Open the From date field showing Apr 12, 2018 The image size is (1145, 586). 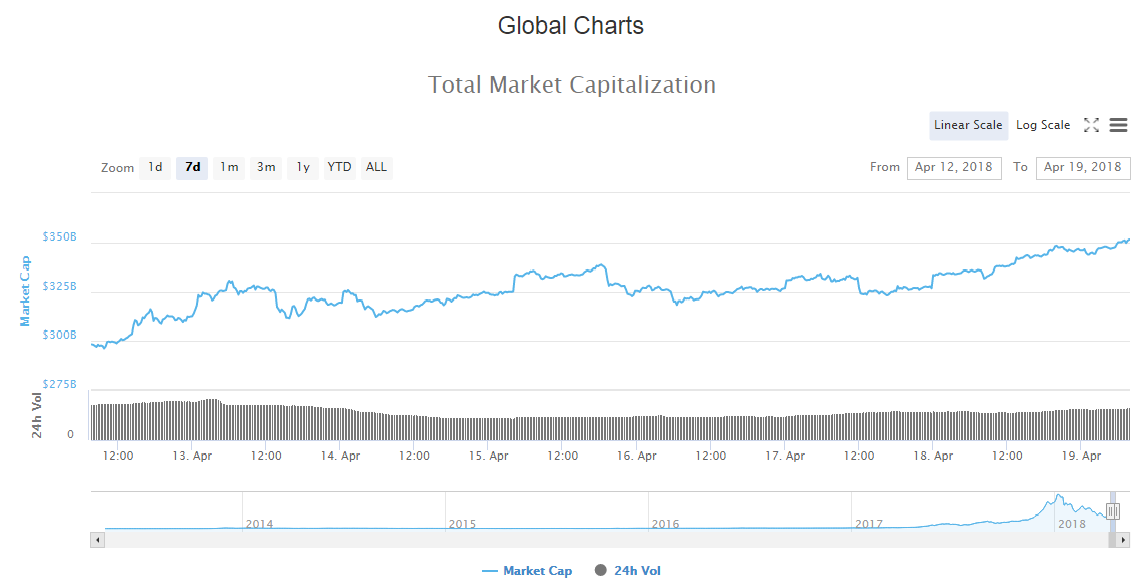click(953, 167)
